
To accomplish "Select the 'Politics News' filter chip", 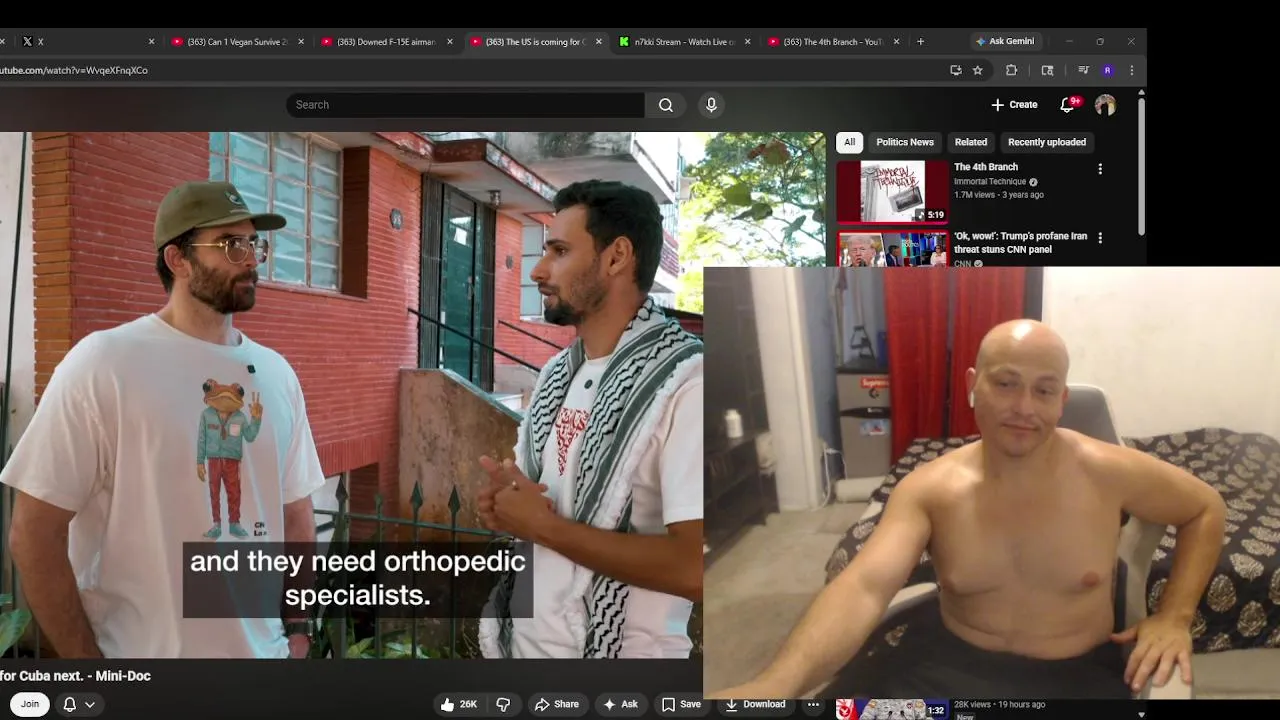I will pos(905,142).
